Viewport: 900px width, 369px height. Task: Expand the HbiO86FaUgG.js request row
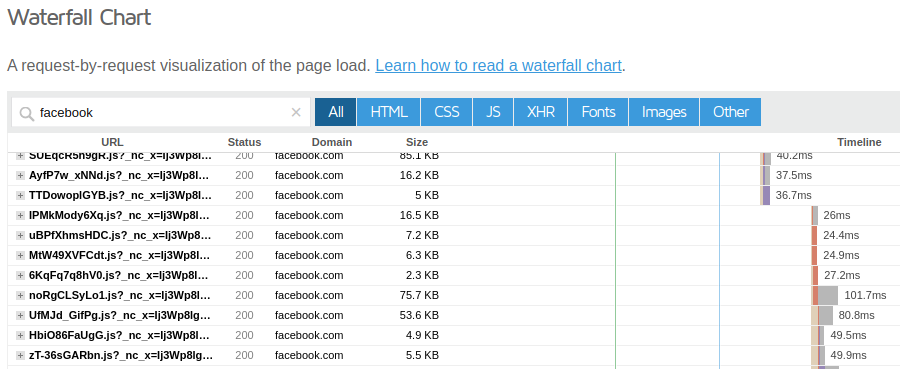21,335
